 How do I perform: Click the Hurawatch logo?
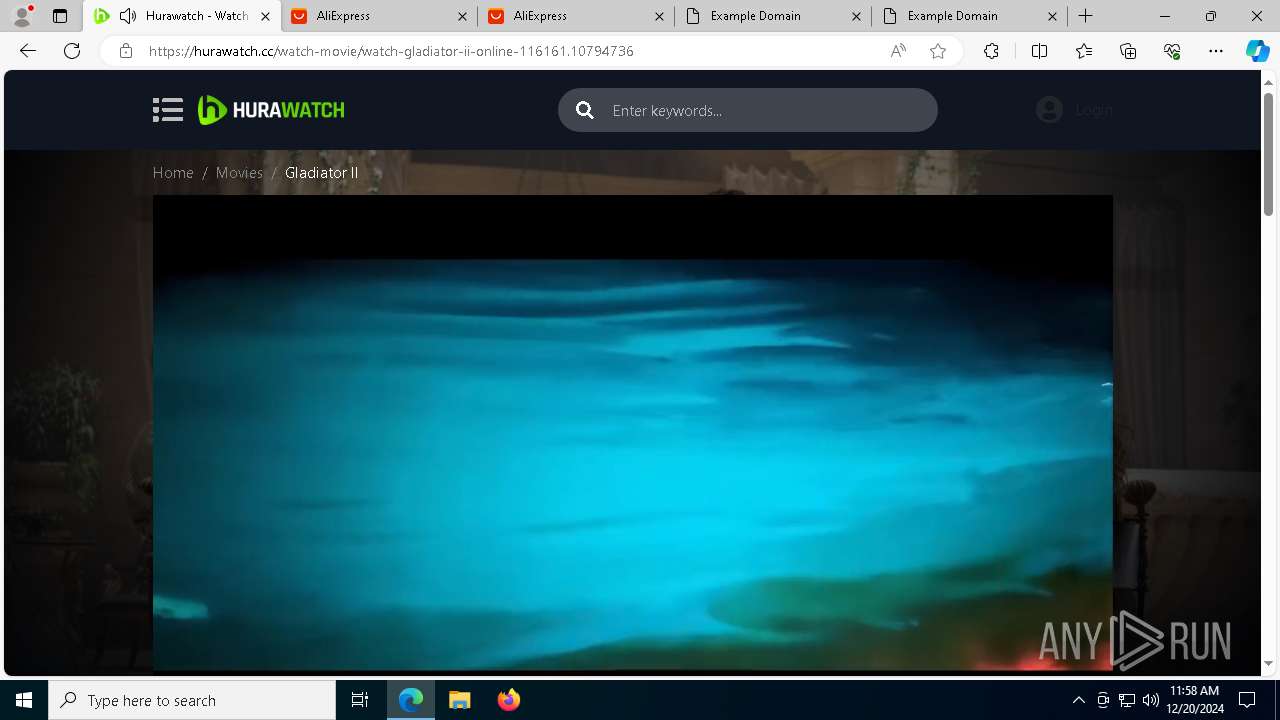(271, 110)
